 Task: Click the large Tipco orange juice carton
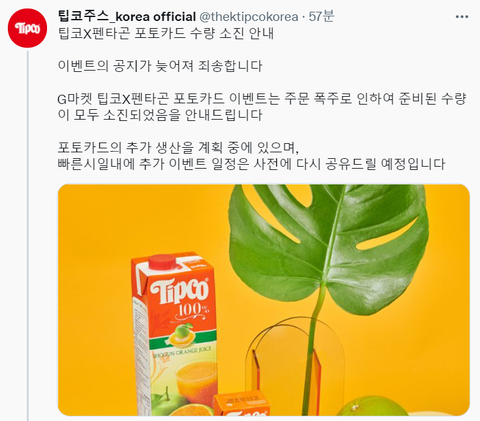tap(175, 334)
